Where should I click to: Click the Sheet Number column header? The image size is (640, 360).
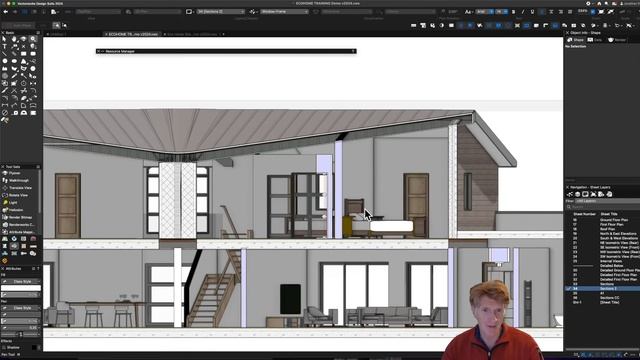(x=584, y=214)
